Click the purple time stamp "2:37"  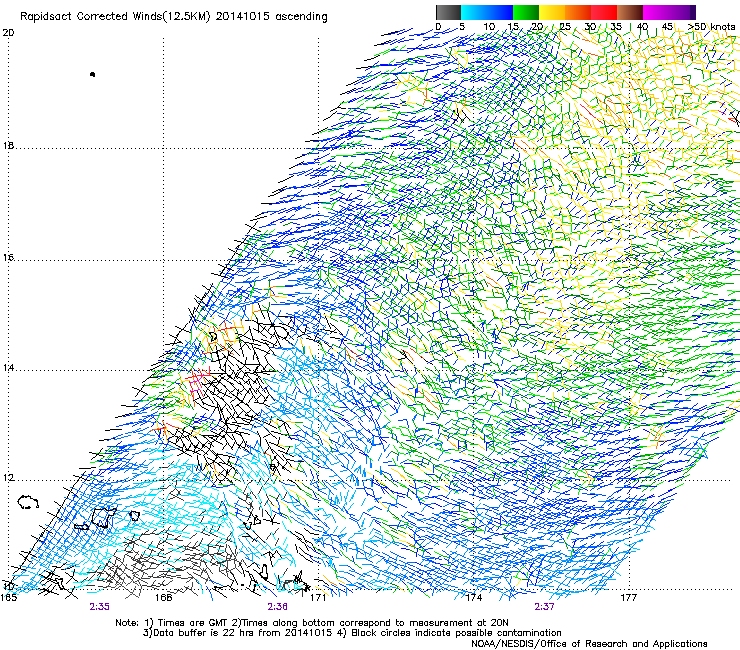coord(544,607)
